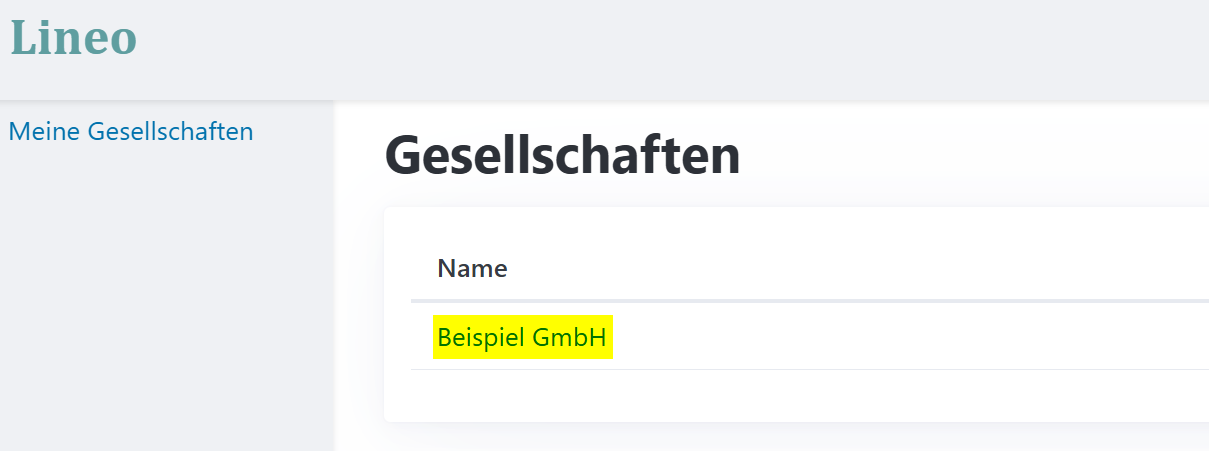View details of Beispiel GmbH

(x=522, y=338)
